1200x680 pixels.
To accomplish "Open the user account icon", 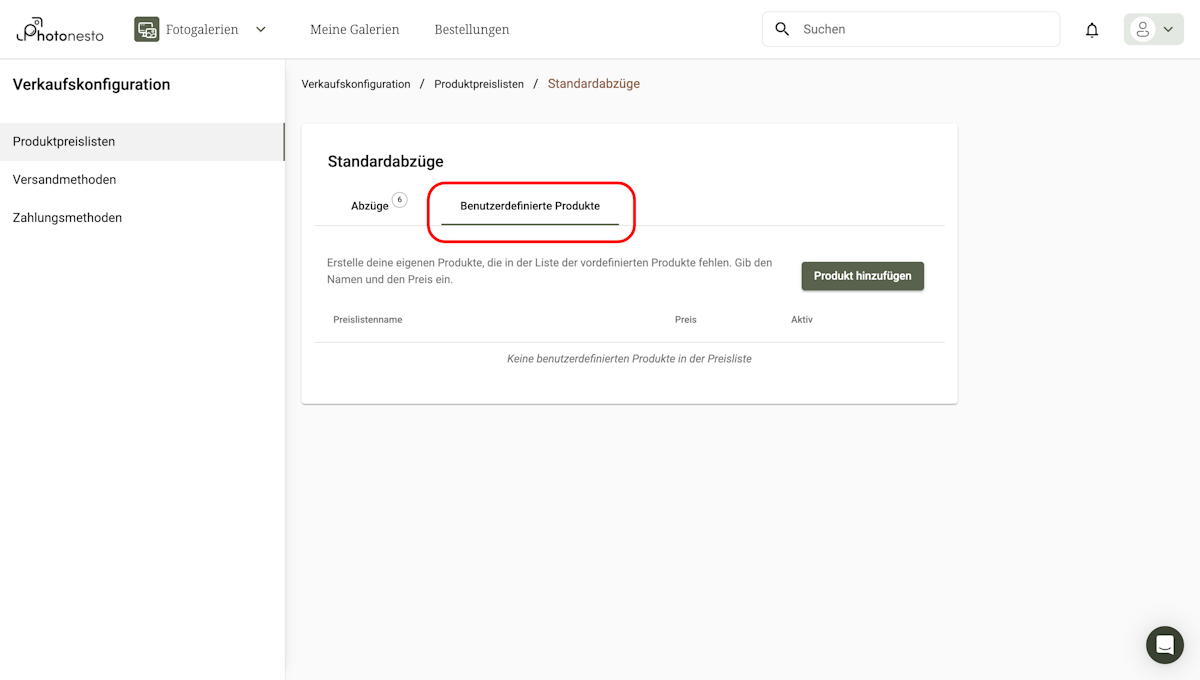I will point(1143,29).
